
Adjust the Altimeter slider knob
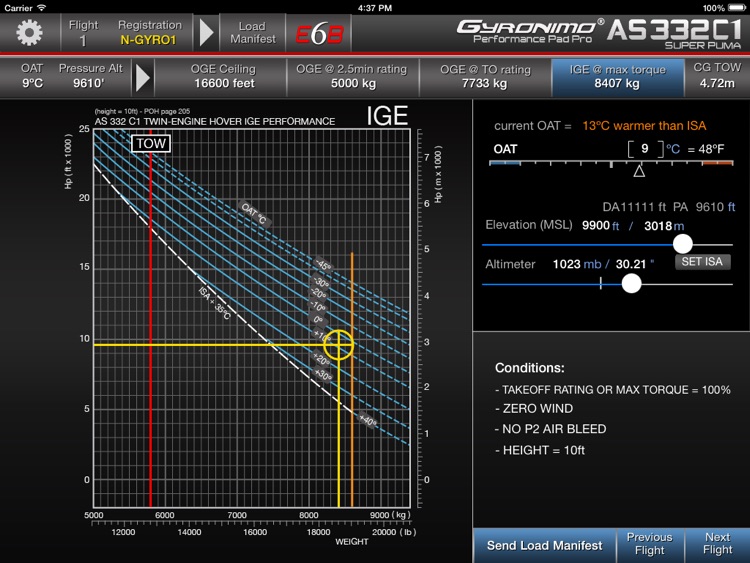[631, 283]
